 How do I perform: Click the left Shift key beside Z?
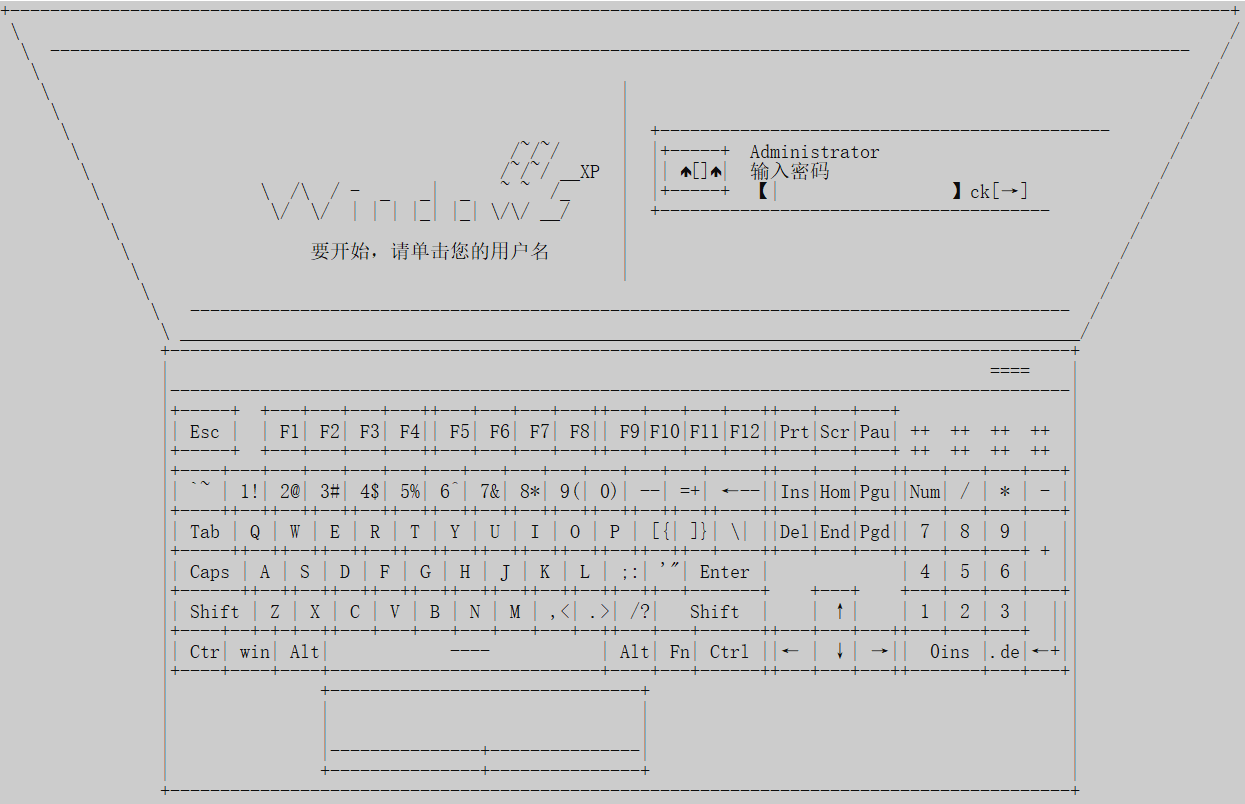[x=215, y=612]
